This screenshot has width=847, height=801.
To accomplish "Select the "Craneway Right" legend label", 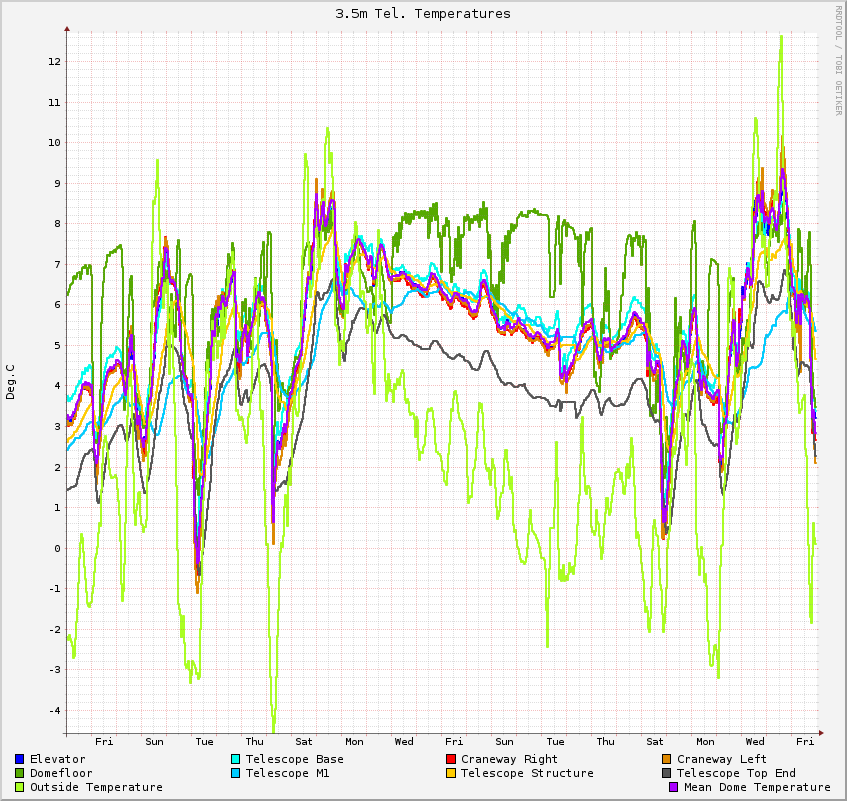I will tap(509, 759).
